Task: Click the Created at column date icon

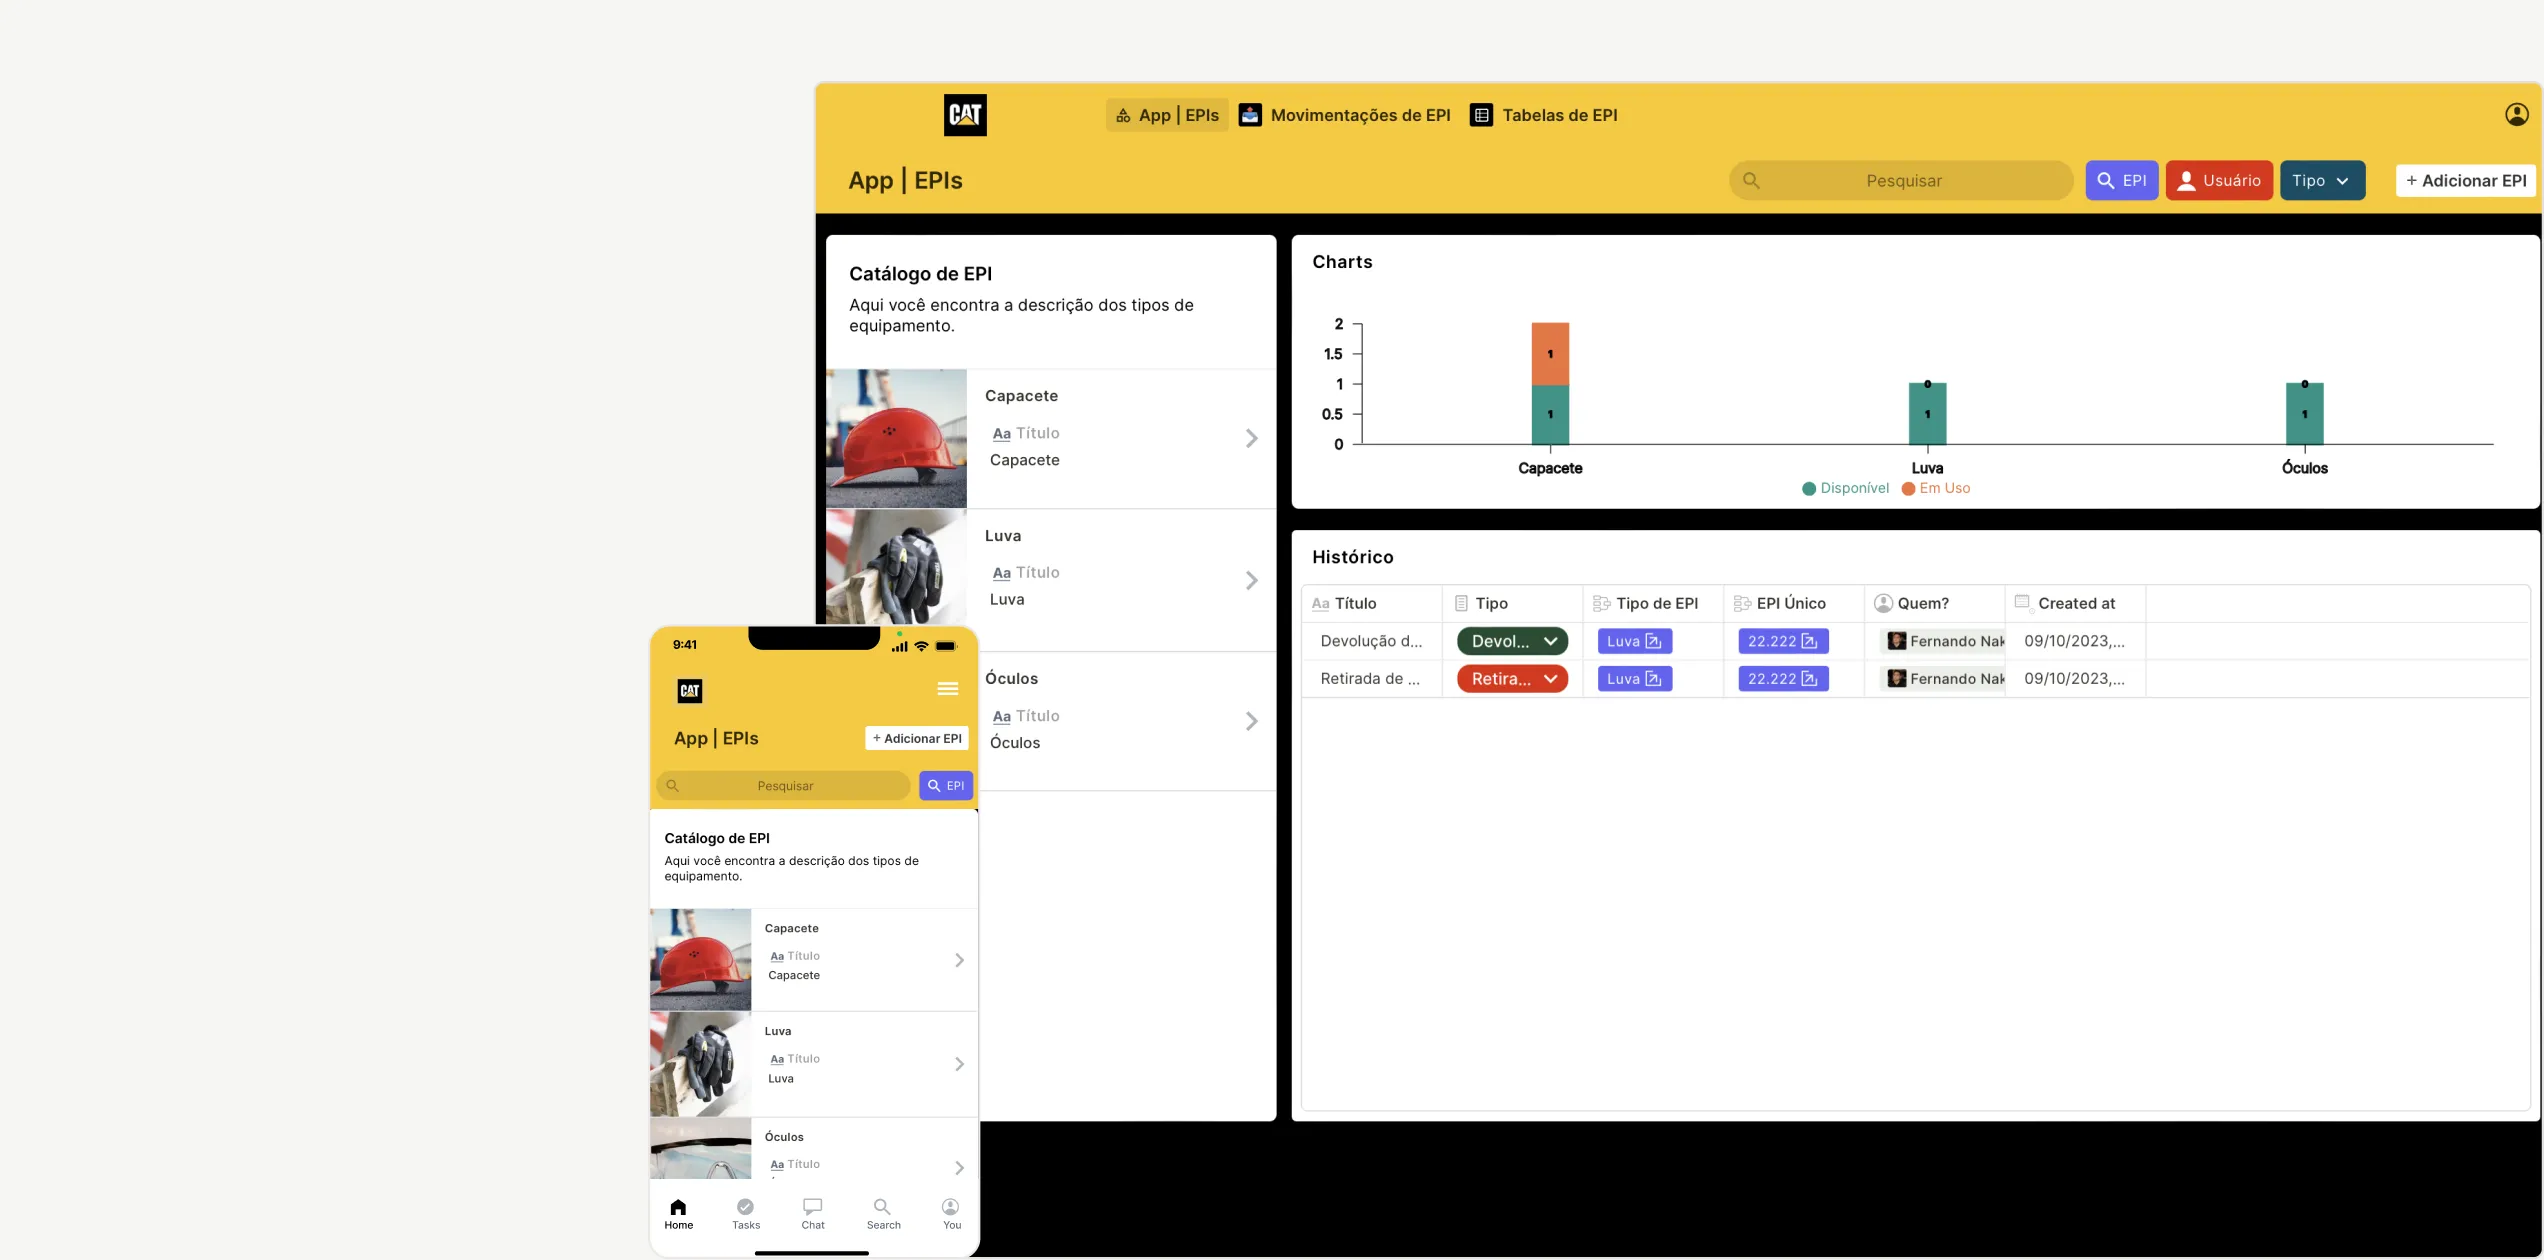Action: (x=2023, y=603)
